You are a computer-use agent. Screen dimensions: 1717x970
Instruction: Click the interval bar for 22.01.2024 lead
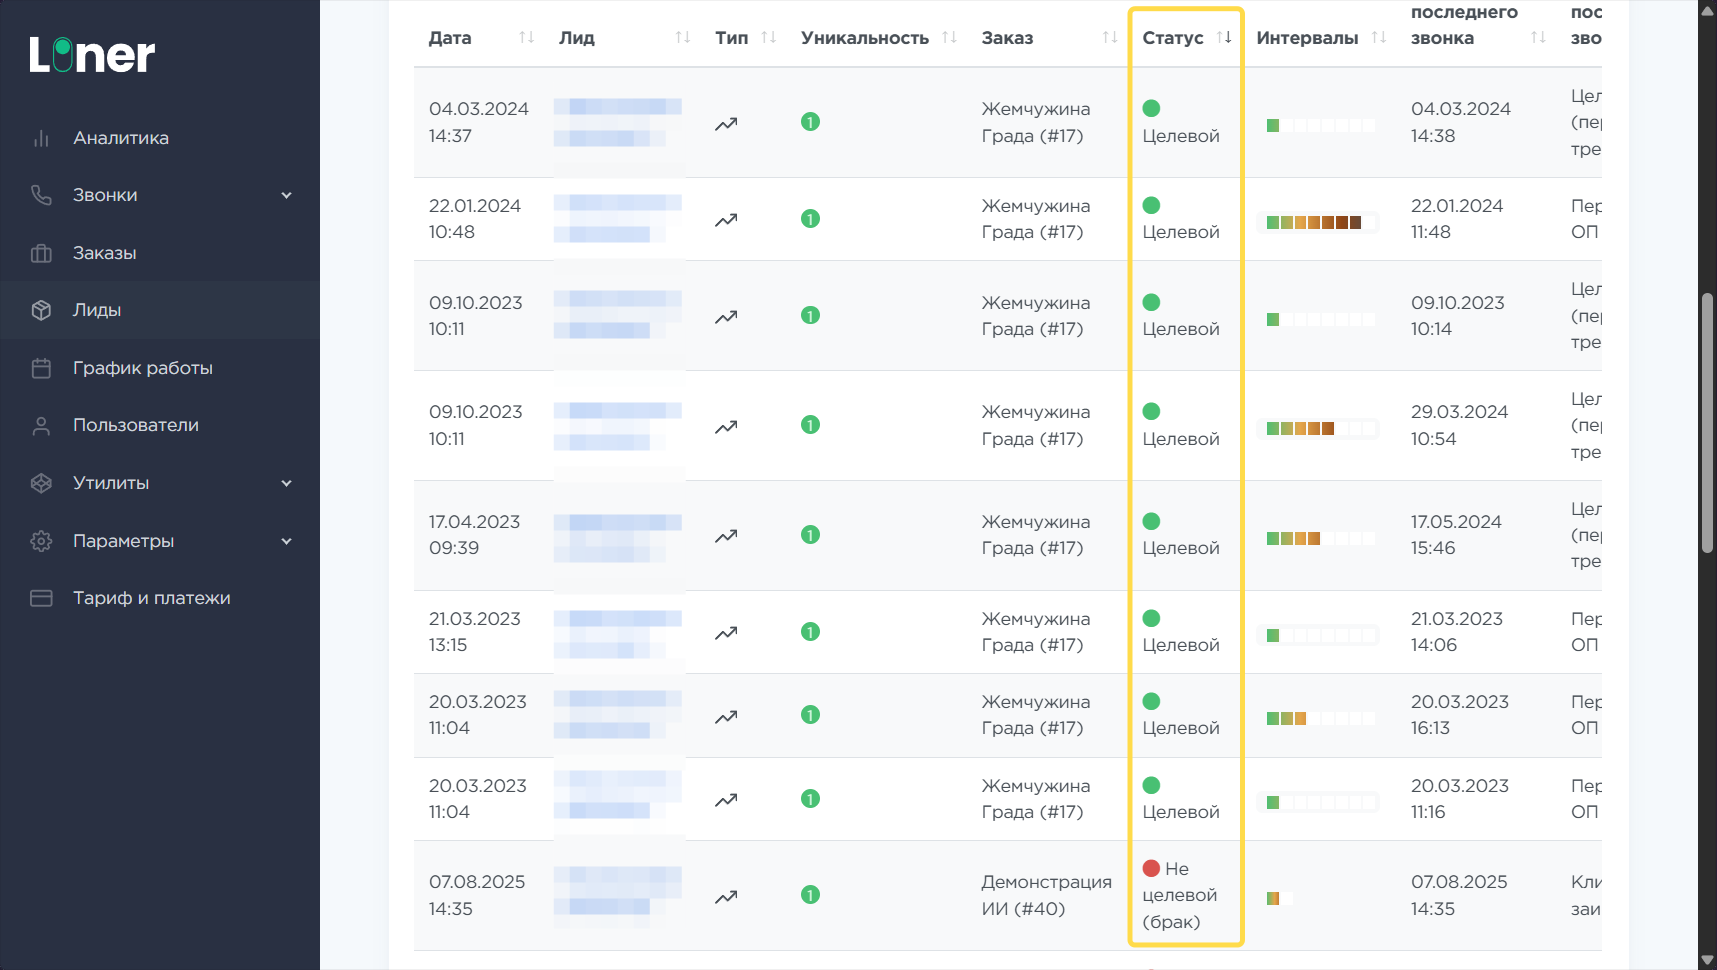(1314, 222)
